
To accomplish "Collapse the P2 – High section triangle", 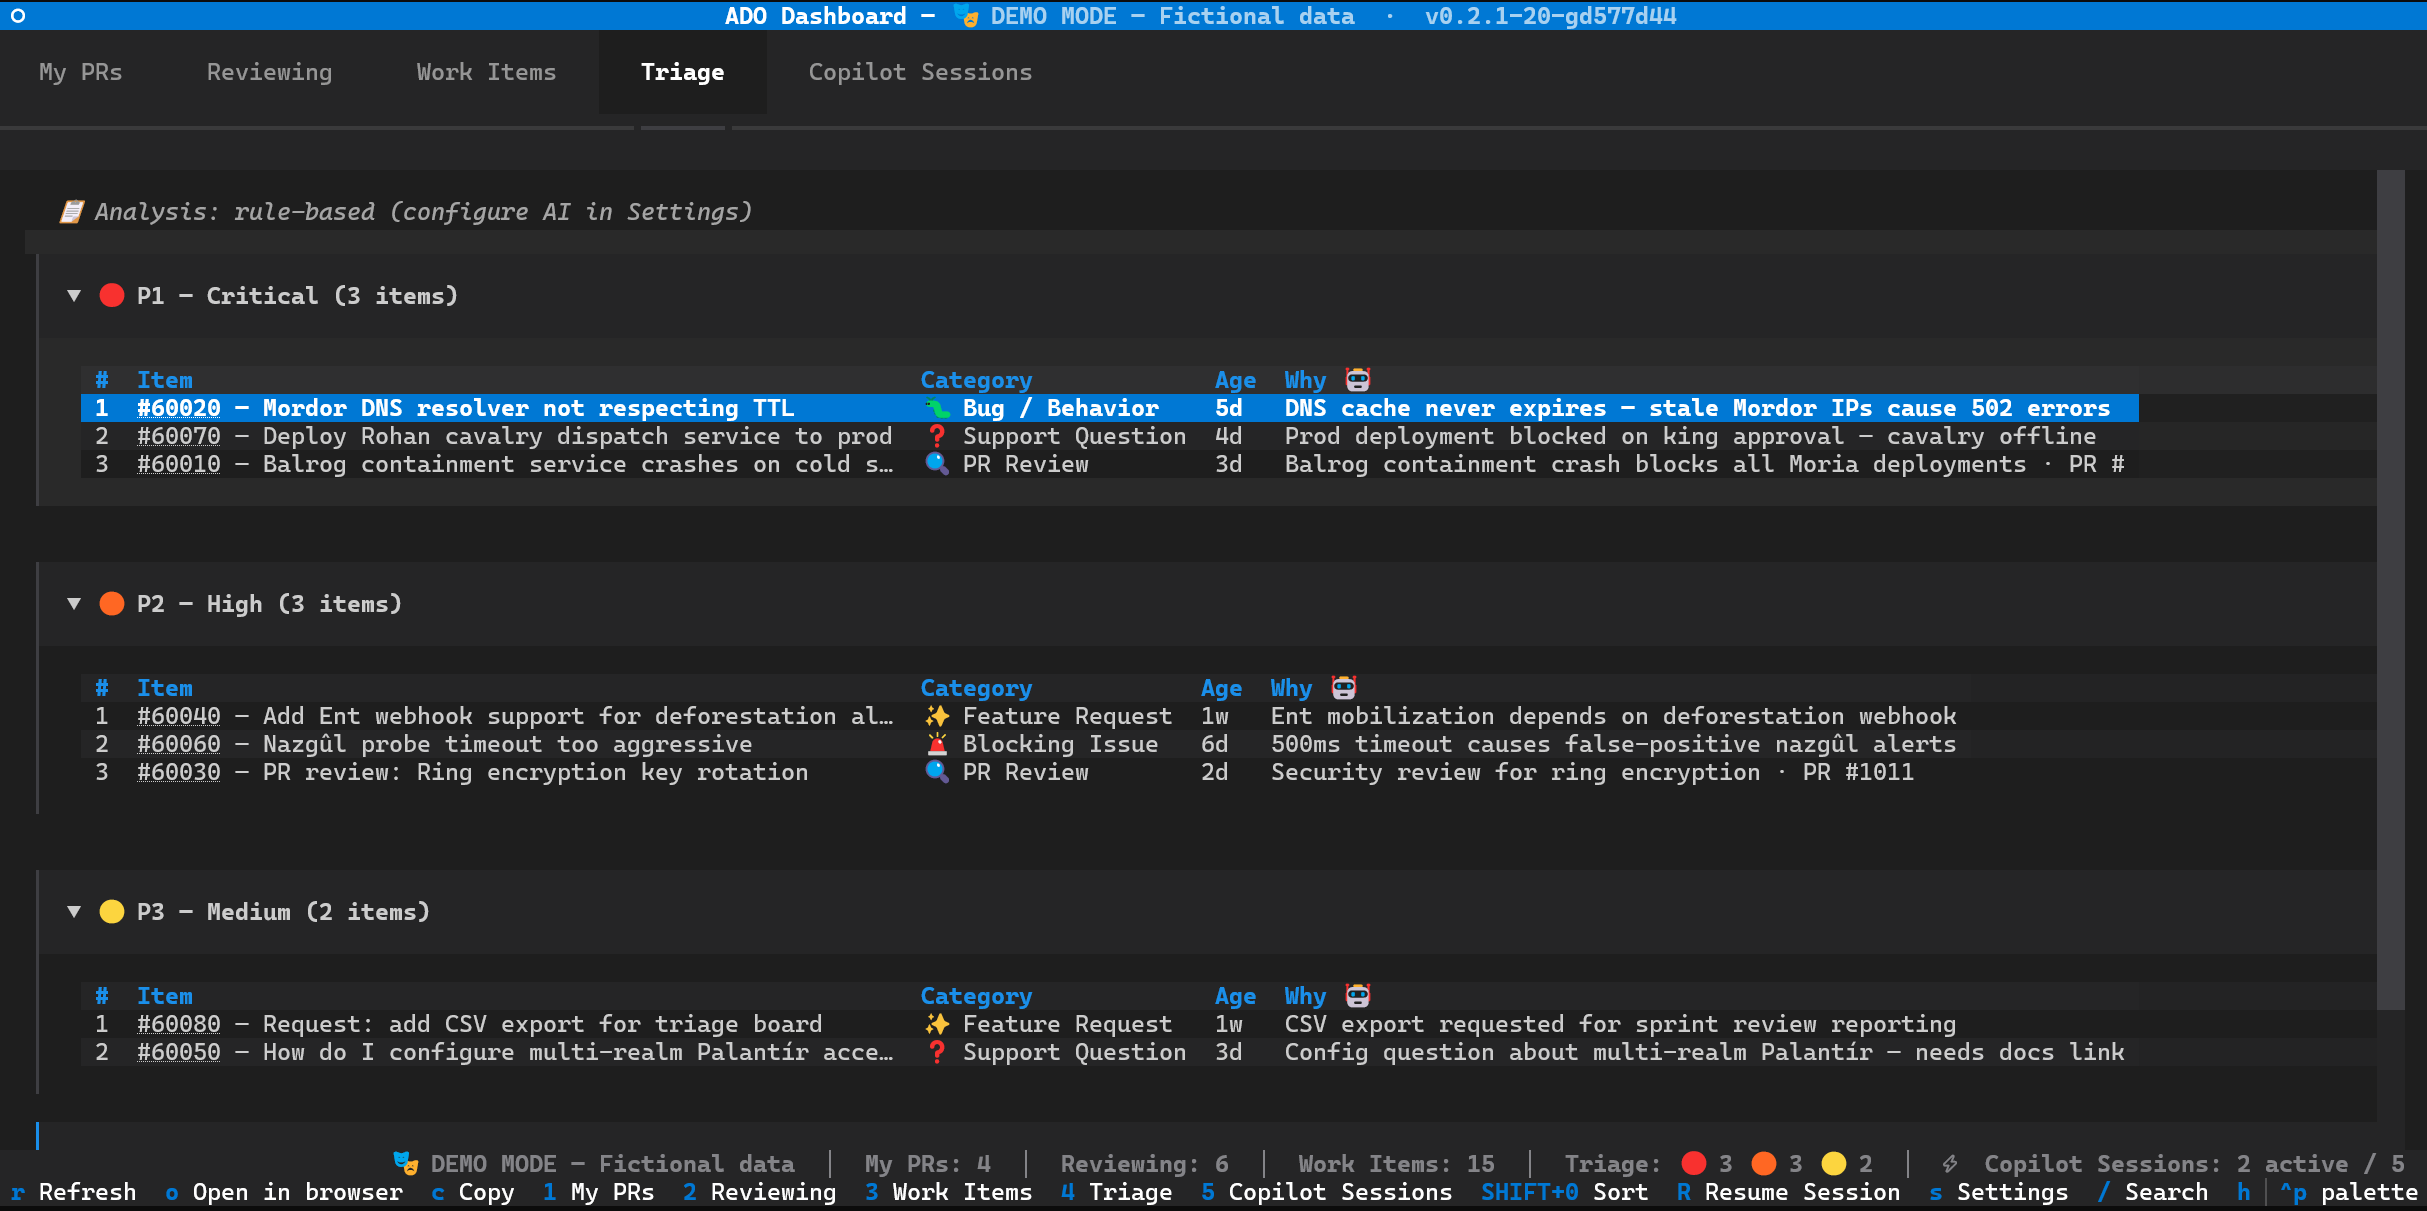I will tap(74, 604).
